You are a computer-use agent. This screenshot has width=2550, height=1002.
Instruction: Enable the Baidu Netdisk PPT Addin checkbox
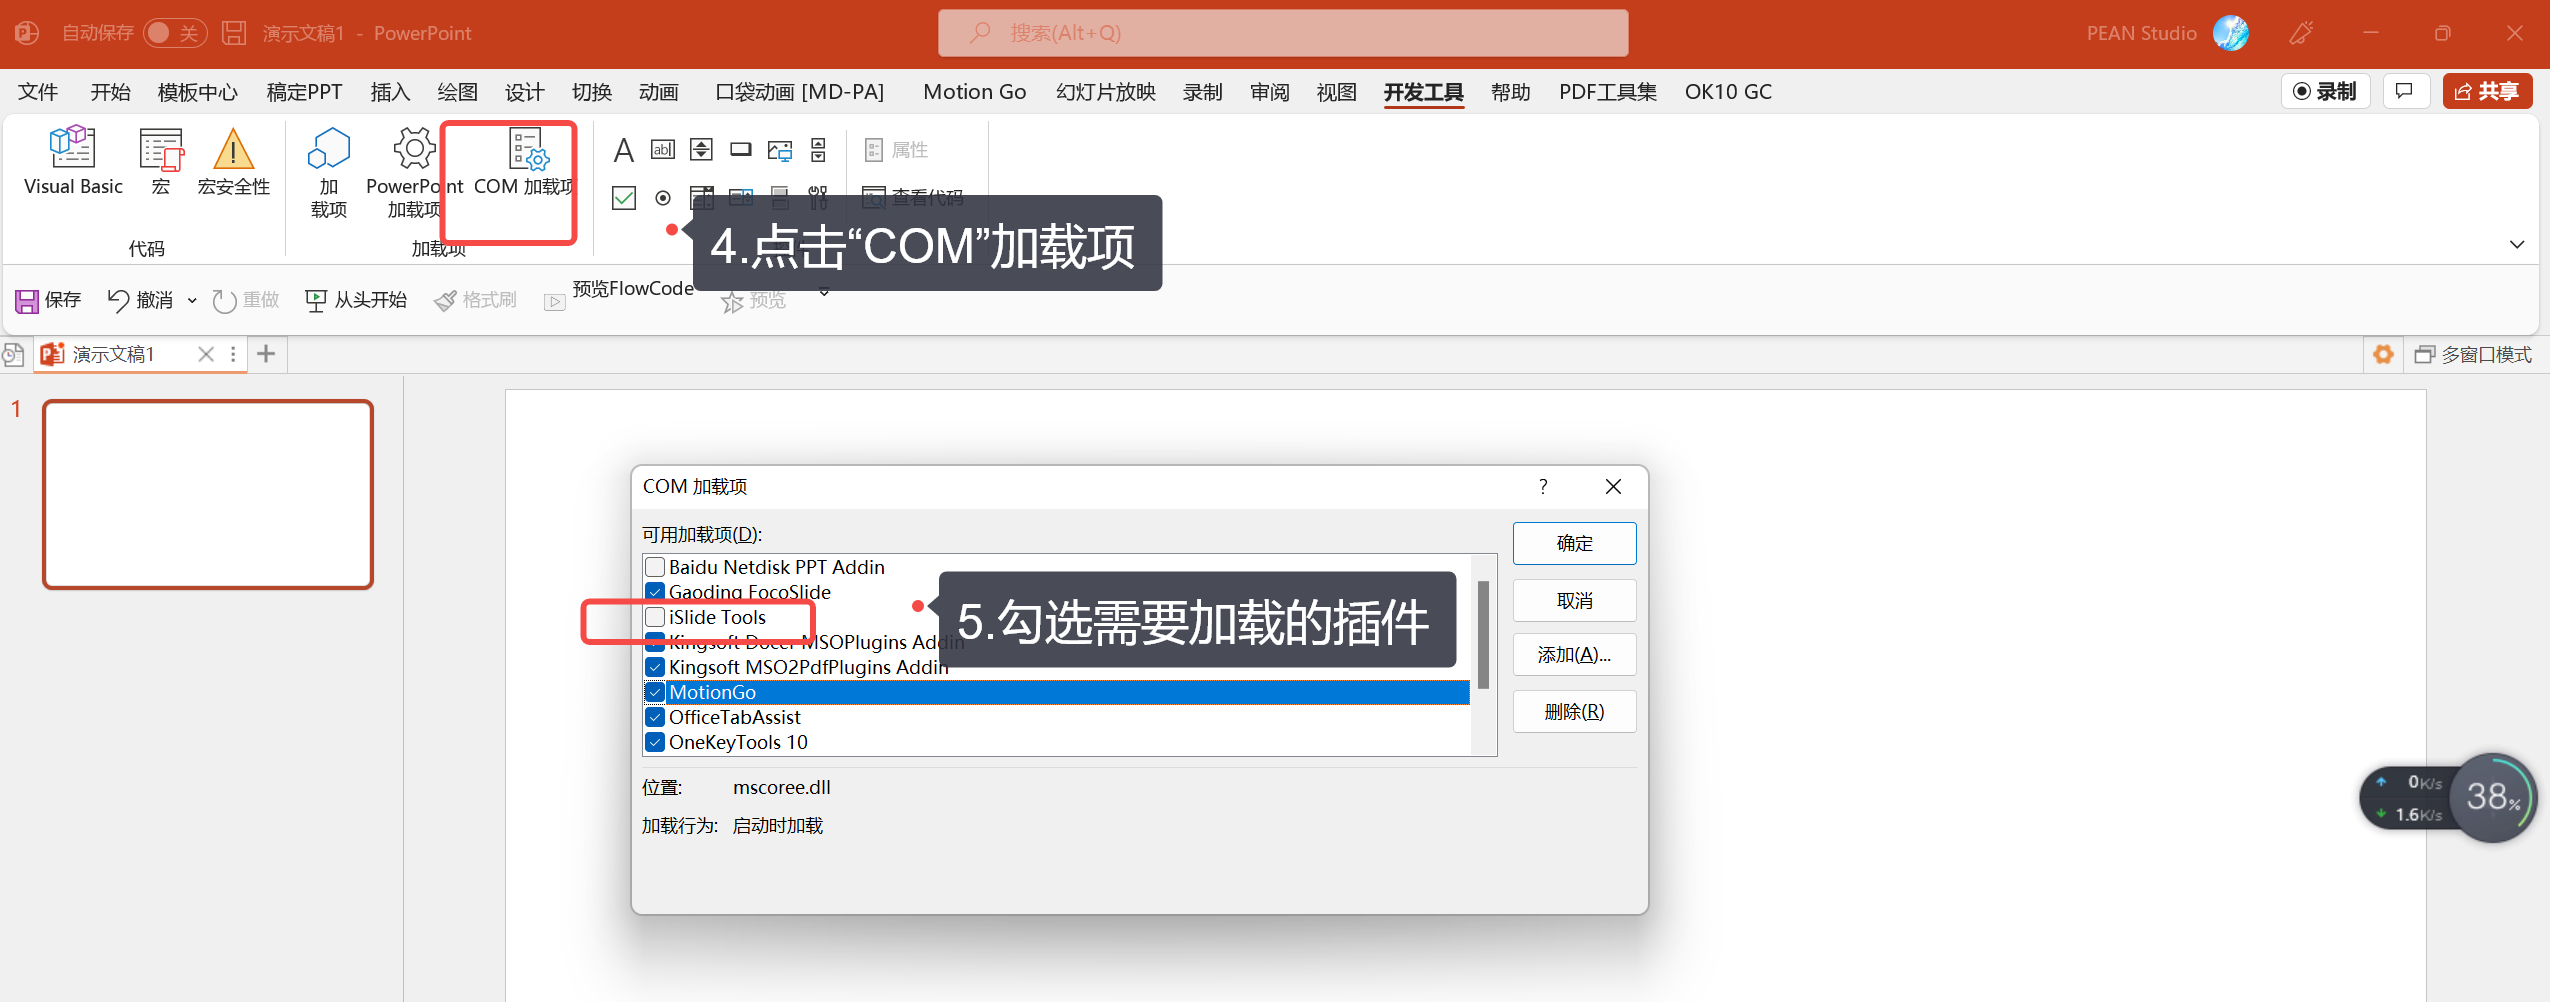click(656, 567)
